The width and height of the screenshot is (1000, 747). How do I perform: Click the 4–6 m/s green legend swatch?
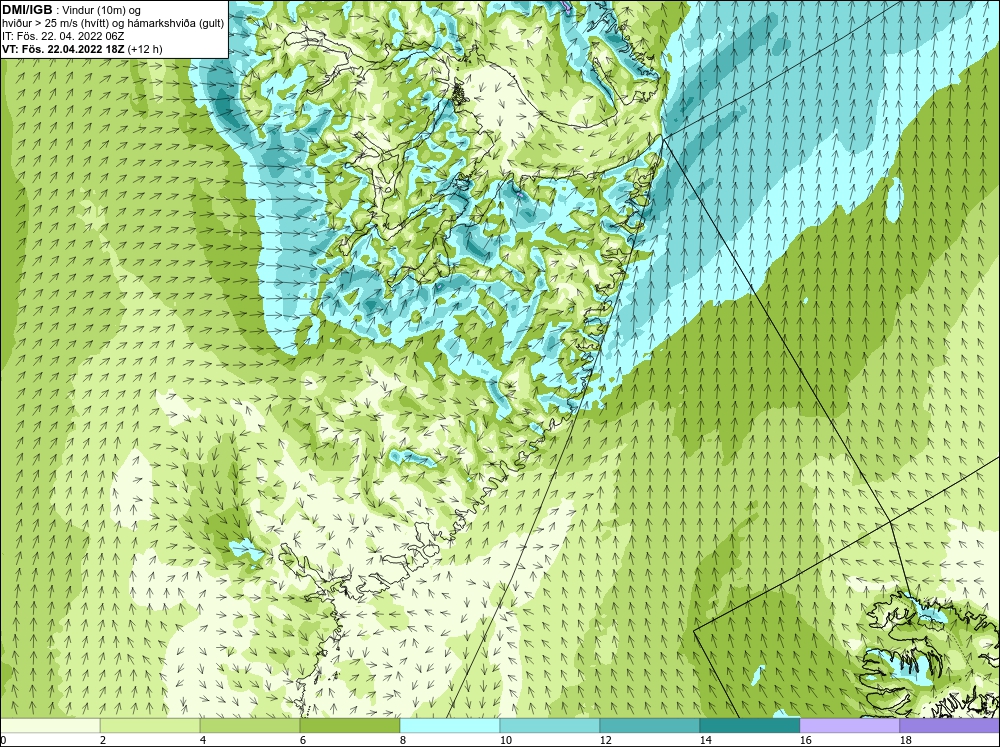point(250,725)
